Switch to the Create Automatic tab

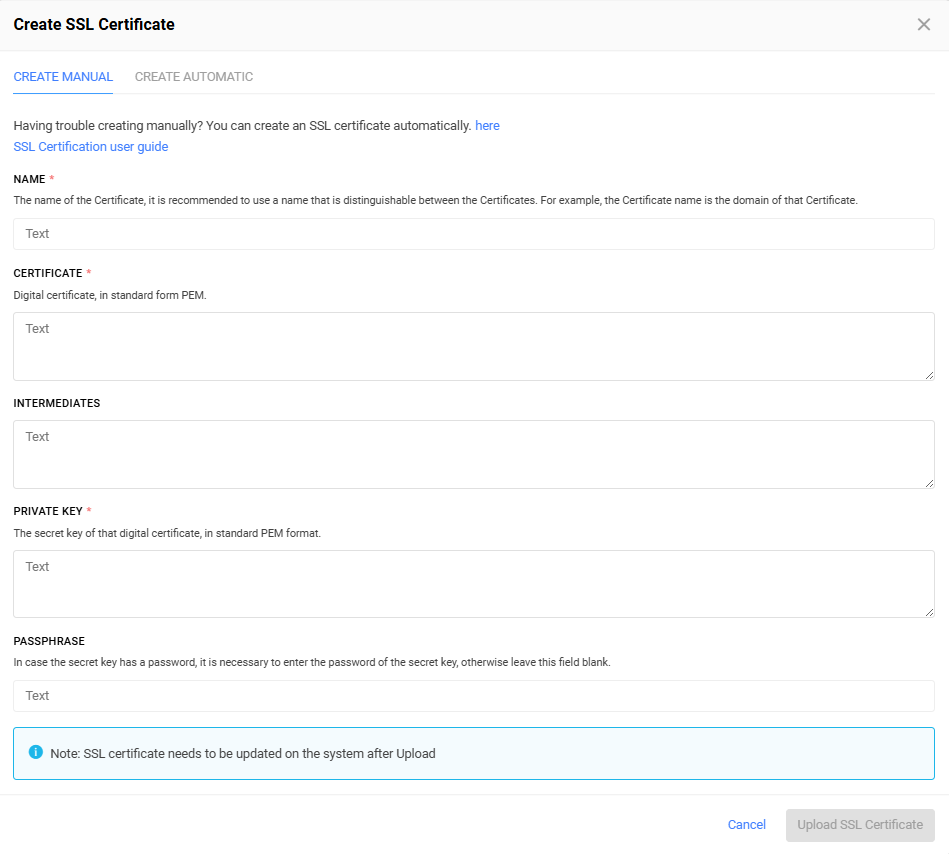pyautogui.click(x=194, y=77)
